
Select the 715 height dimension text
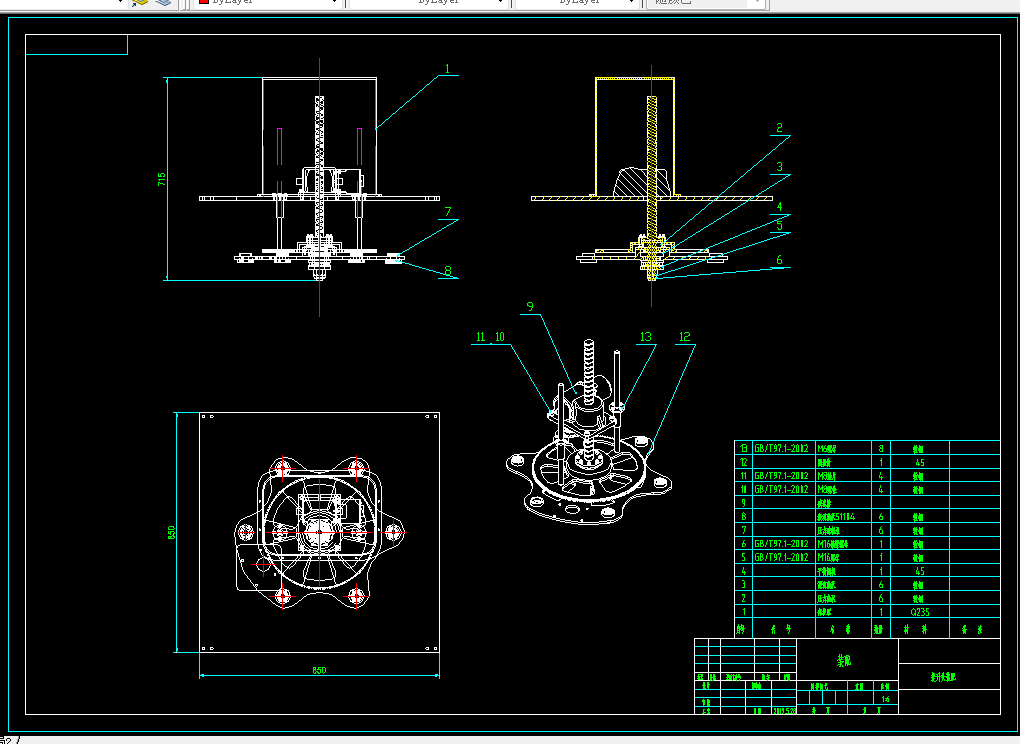pyautogui.click(x=161, y=179)
